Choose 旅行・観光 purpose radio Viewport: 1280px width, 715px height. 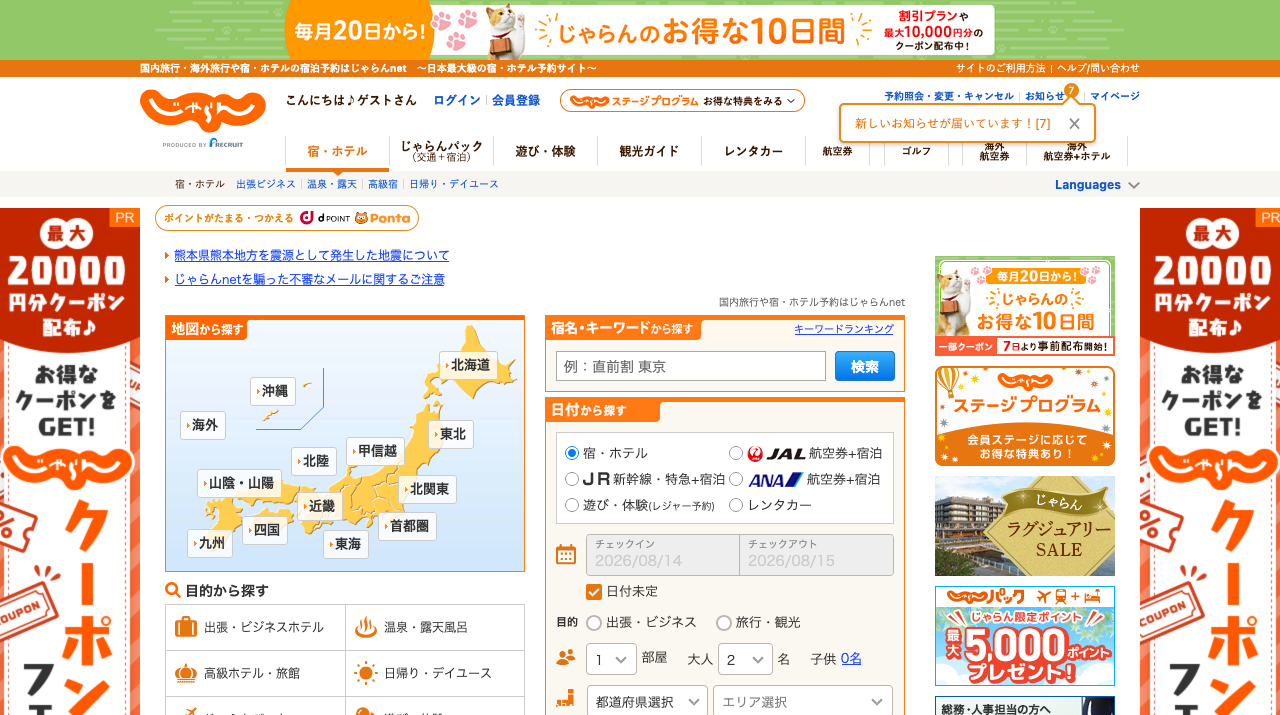[724, 622]
